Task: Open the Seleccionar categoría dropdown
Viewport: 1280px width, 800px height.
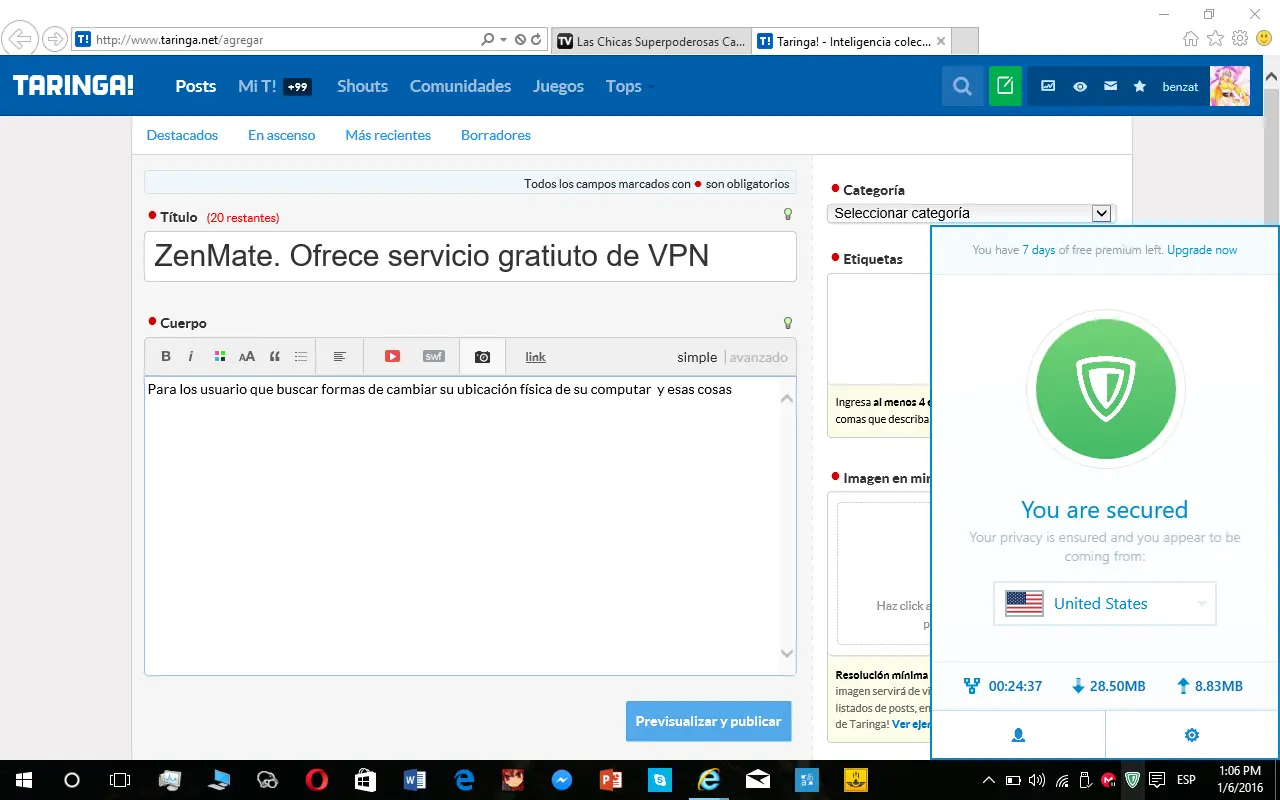Action: [972, 213]
